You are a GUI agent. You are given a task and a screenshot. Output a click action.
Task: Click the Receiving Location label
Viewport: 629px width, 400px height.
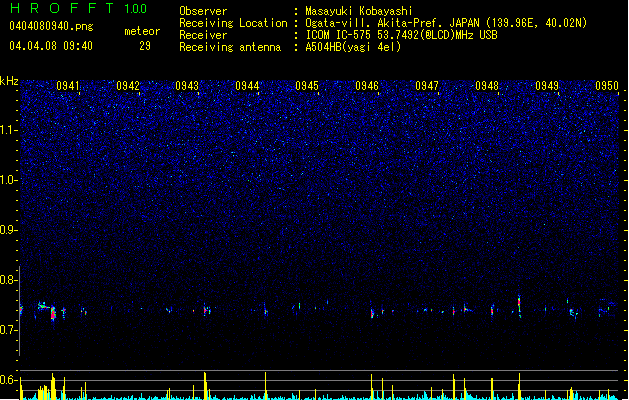click(233, 23)
